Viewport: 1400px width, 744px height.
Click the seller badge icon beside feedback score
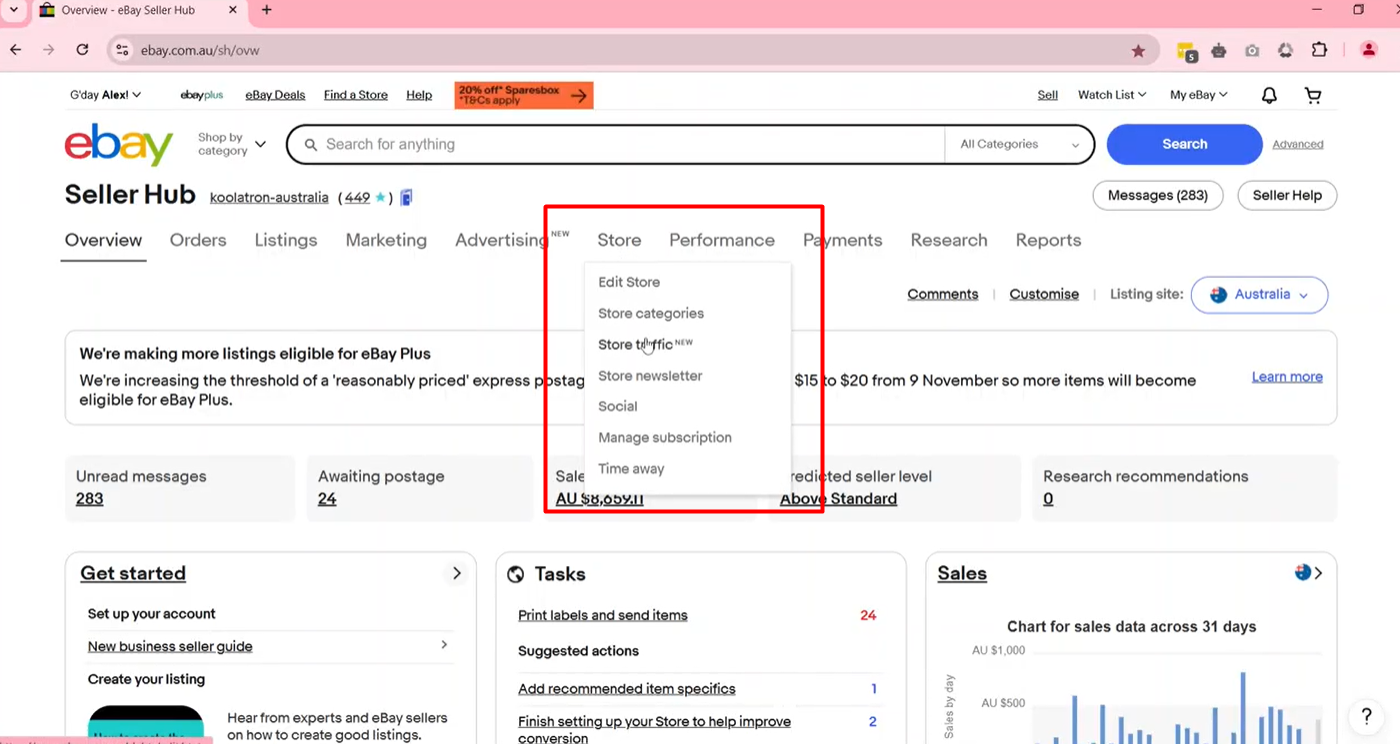coord(406,197)
